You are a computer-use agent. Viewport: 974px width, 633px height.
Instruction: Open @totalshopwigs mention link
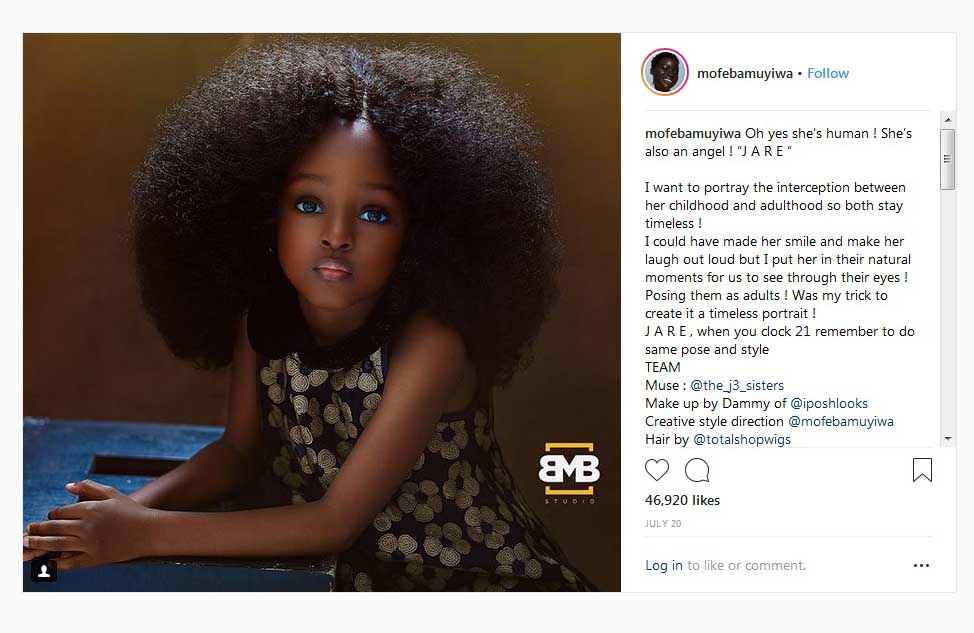click(x=742, y=439)
